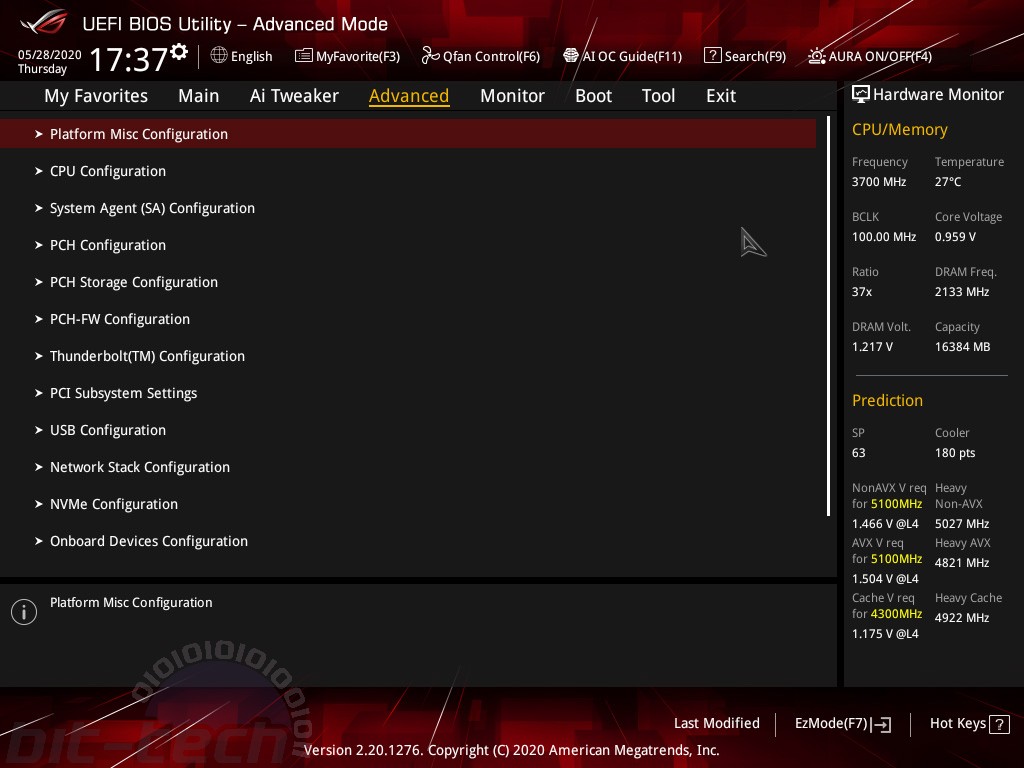Screen dimensions: 1024x768
Task: Click the Qfan Control fan icon
Action: coord(430,56)
